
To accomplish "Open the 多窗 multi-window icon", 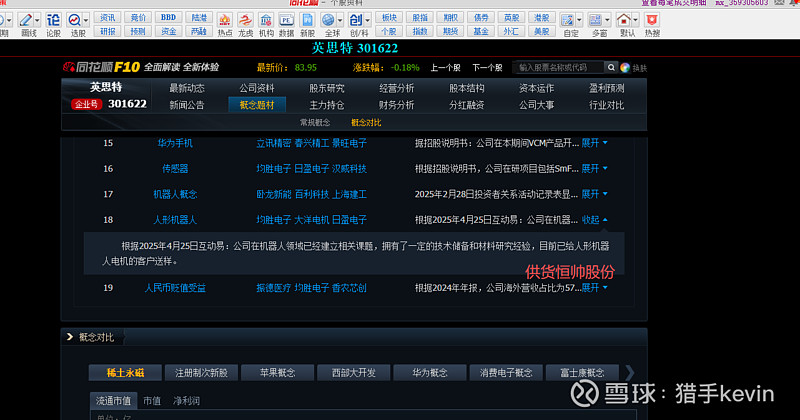I will pyautogui.click(x=595, y=20).
